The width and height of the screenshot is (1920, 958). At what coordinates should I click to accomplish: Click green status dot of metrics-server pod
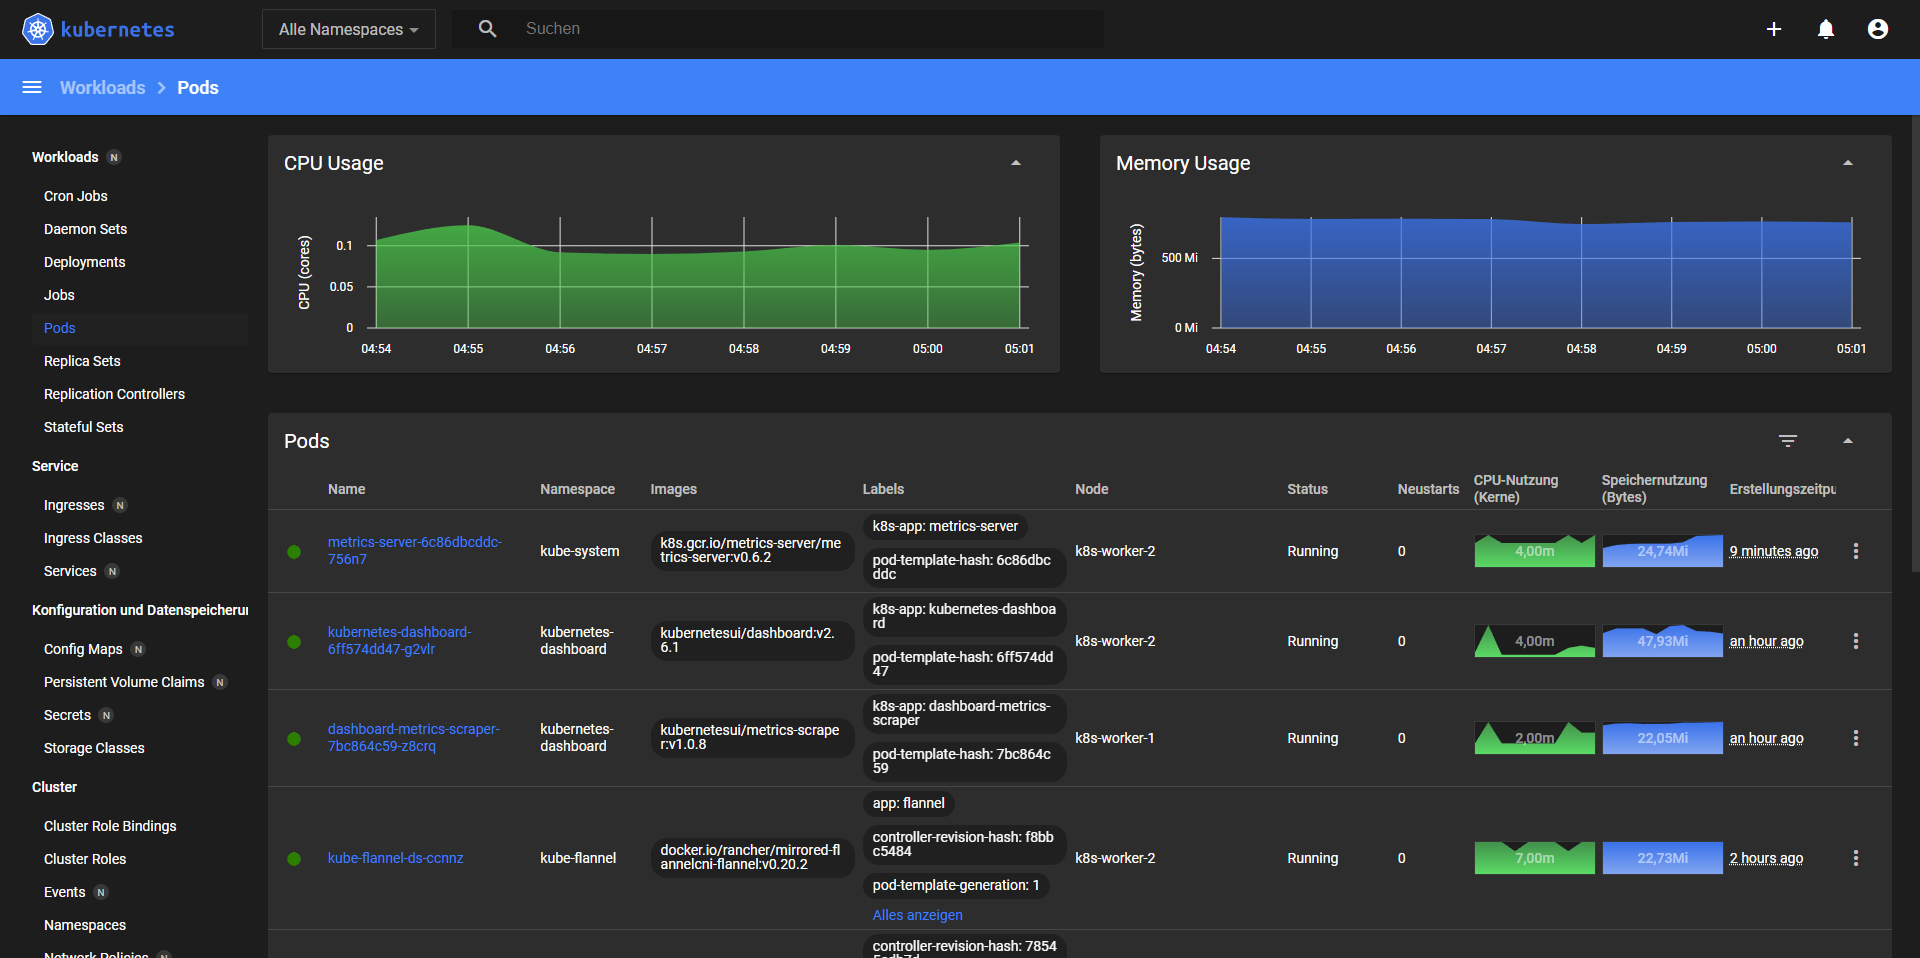[294, 552]
